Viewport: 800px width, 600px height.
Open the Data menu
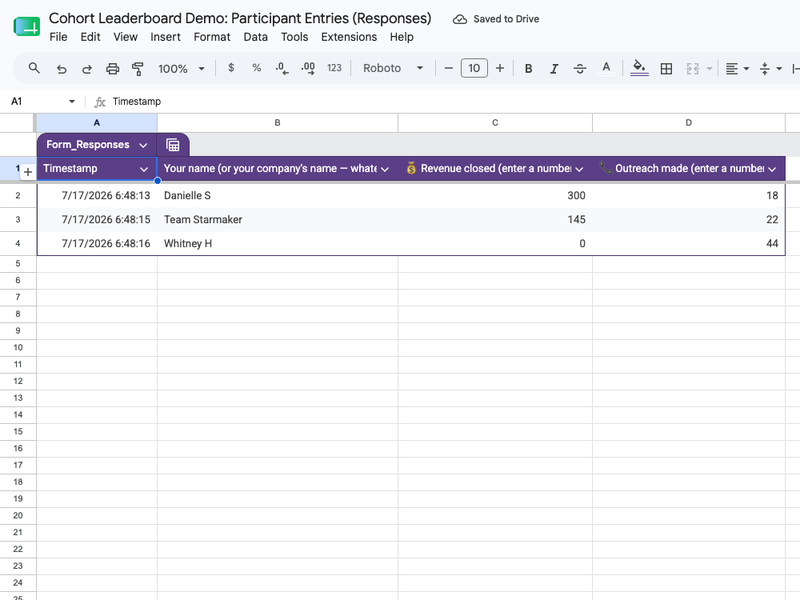[255, 37]
